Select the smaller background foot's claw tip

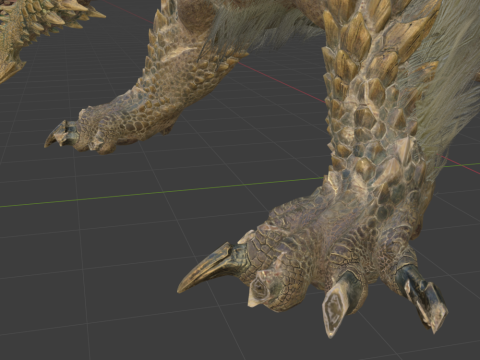[x=56, y=134]
